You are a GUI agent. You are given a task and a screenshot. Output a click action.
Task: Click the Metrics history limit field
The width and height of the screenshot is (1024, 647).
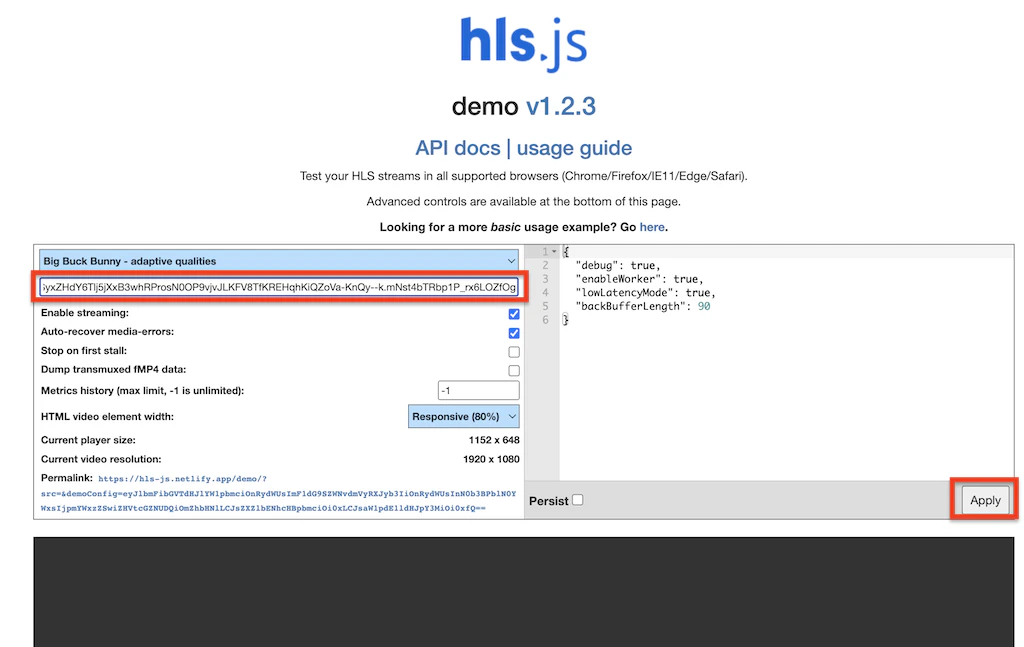(x=479, y=390)
